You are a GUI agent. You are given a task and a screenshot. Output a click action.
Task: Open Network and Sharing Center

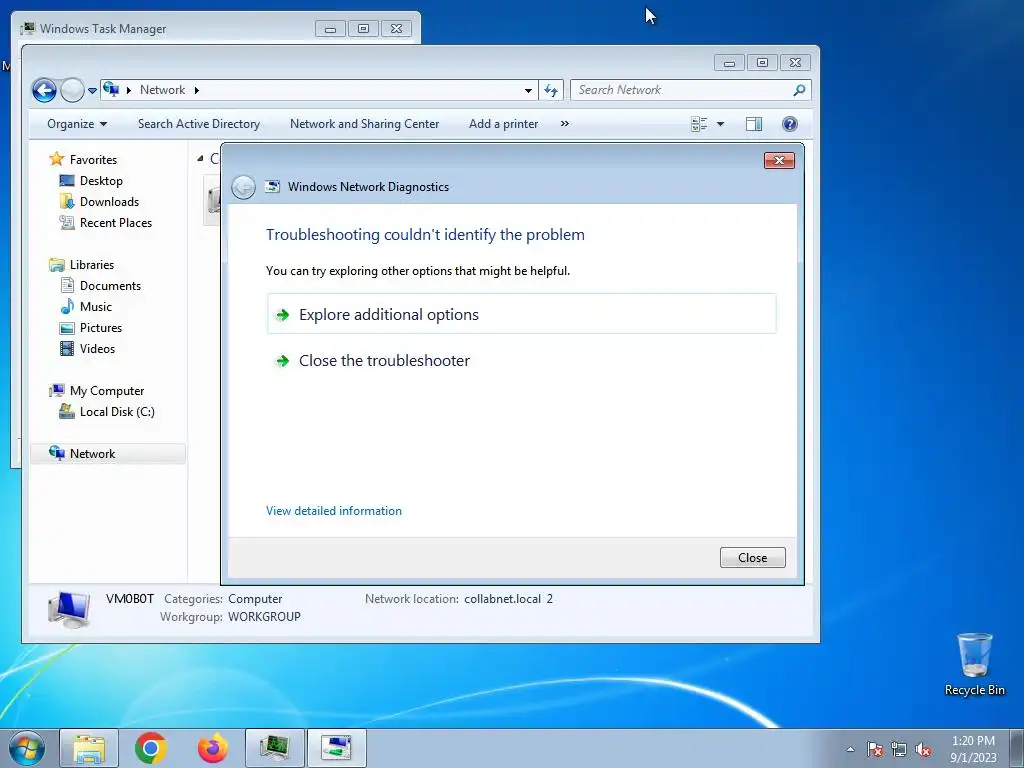coord(364,124)
